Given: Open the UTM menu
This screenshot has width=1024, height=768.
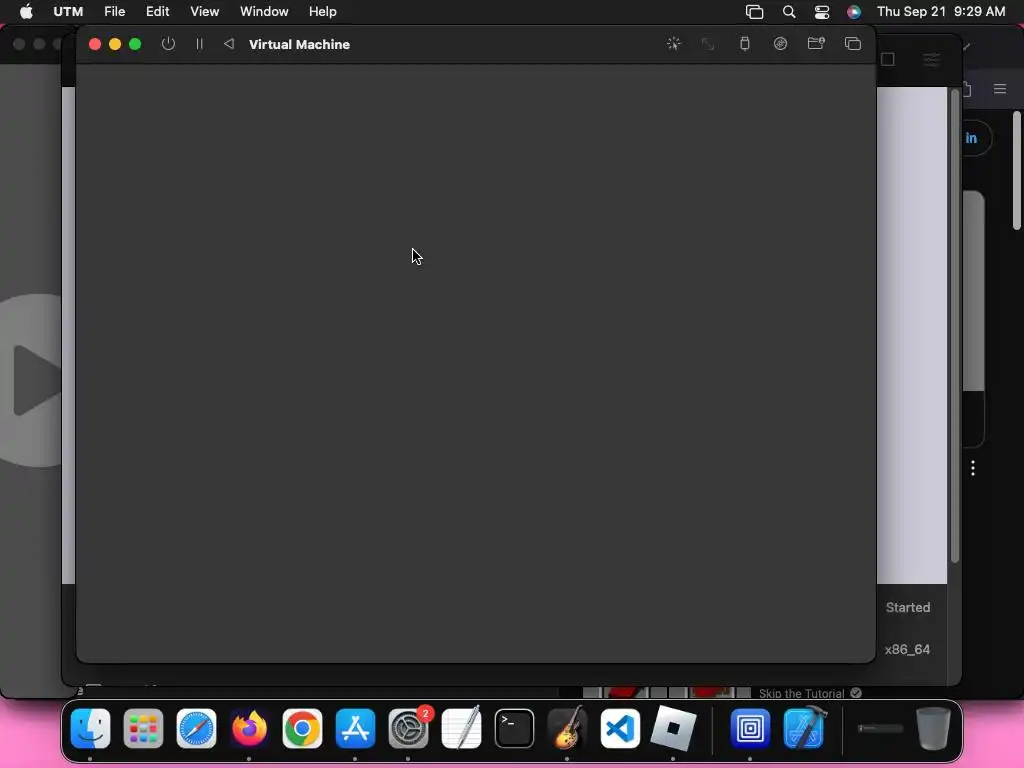Looking at the screenshot, I should (x=68, y=12).
